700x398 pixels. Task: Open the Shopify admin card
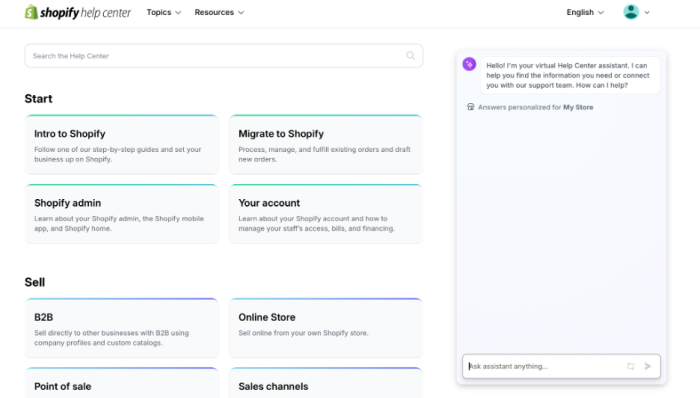click(122, 213)
